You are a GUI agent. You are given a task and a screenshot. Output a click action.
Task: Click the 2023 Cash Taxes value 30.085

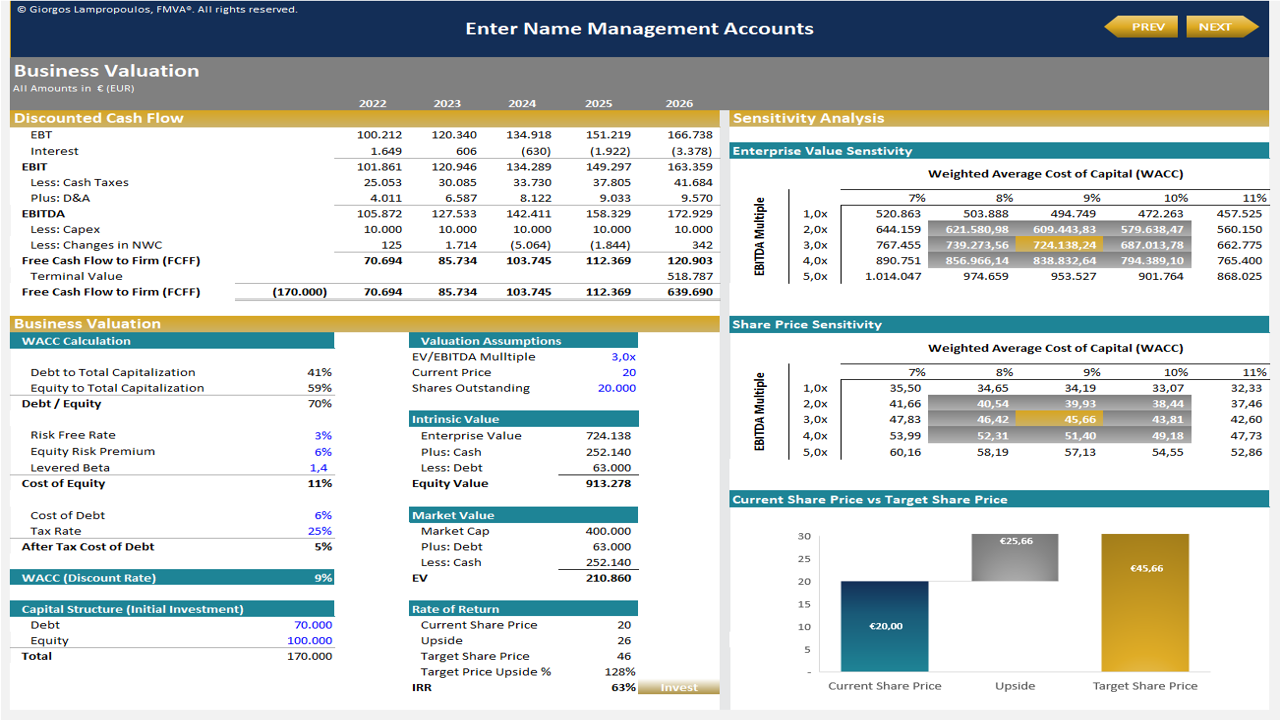[457, 183]
